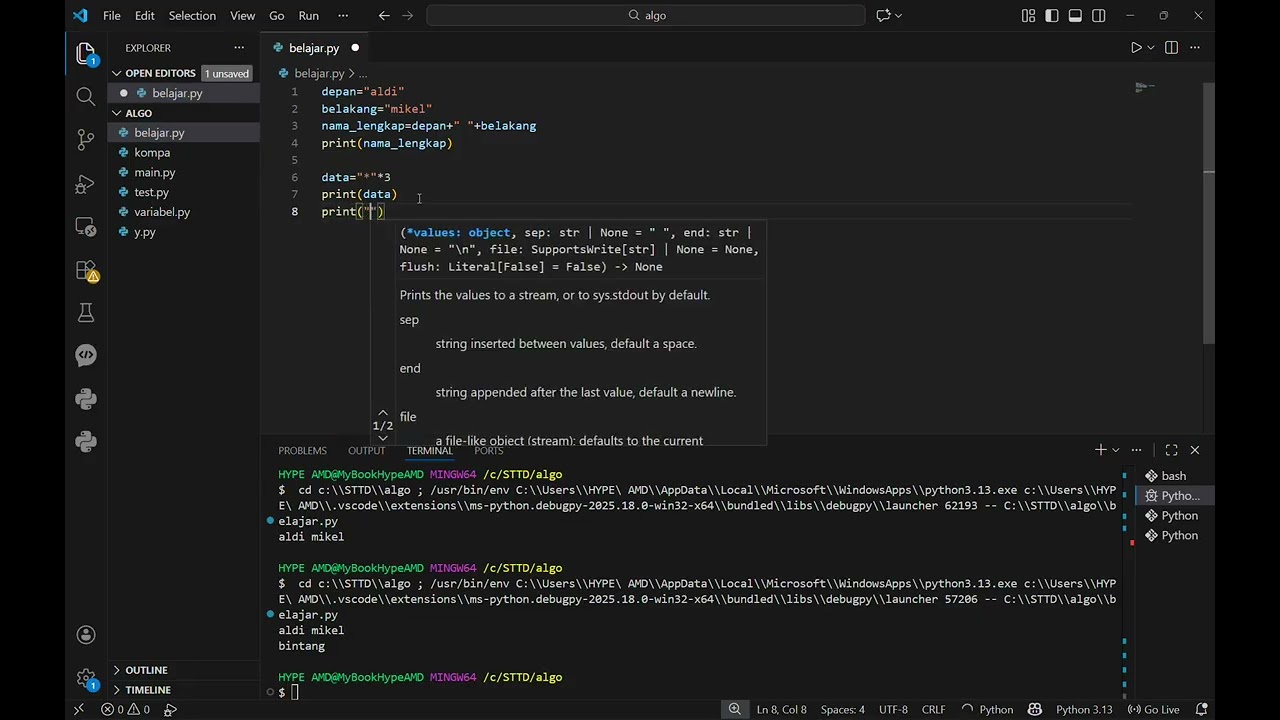Close the terminal panel

(x=1195, y=450)
